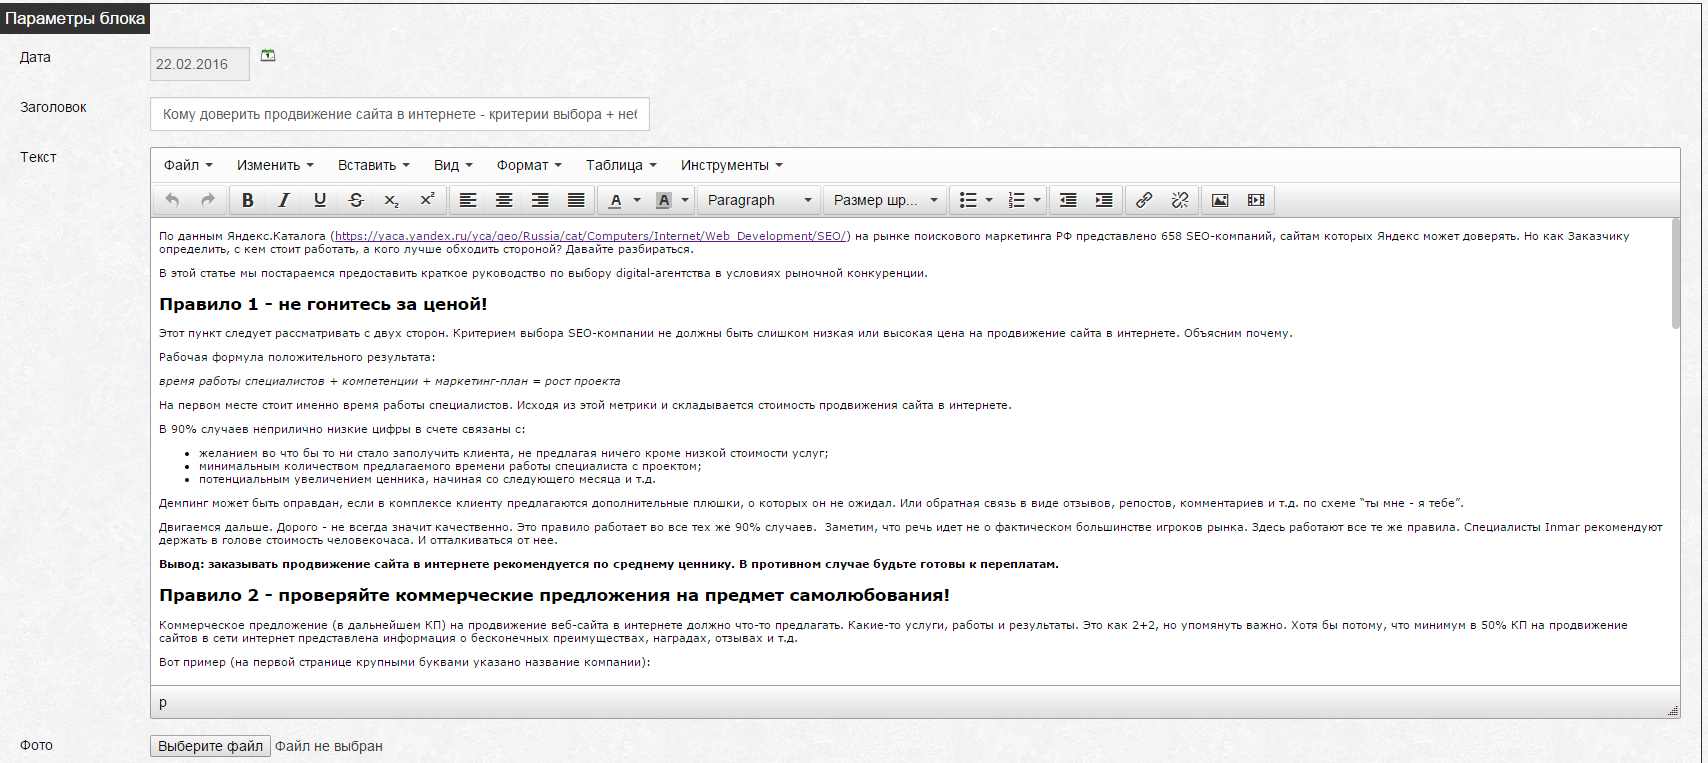Click the editor vertical scrollbar thumb
This screenshot has width=1708, height=763.
coord(1675,274)
